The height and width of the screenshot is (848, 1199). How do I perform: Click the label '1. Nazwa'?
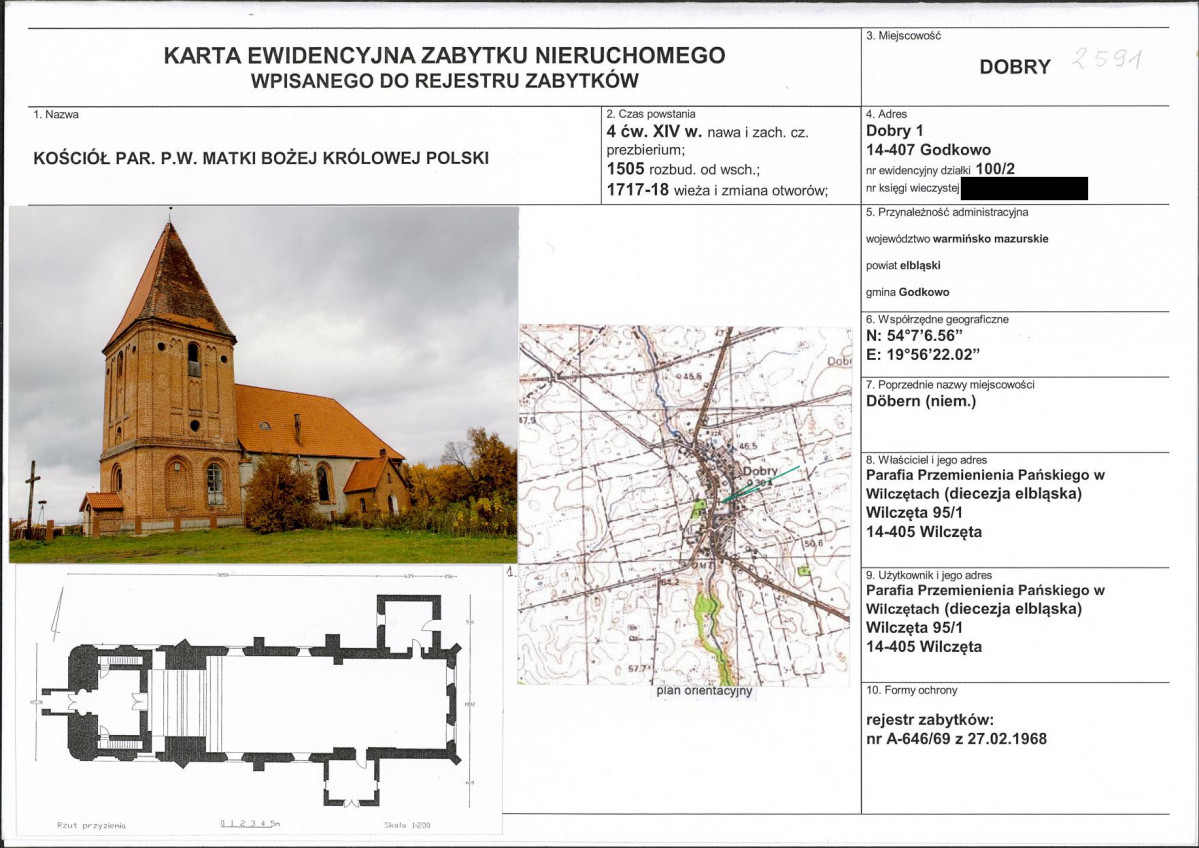tap(56, 115)
